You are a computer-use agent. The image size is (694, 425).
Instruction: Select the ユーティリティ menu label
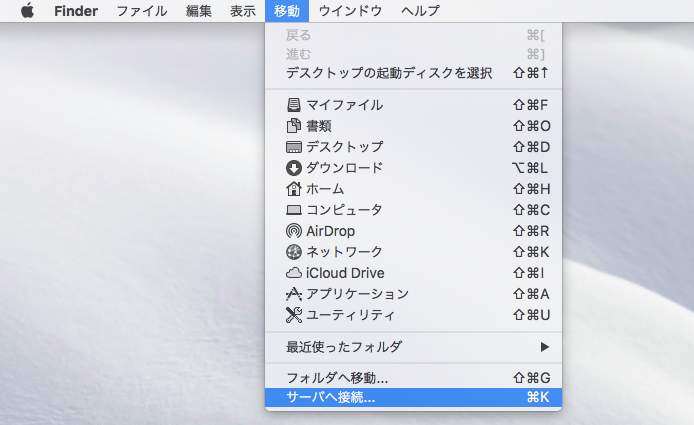pos(351,315)
